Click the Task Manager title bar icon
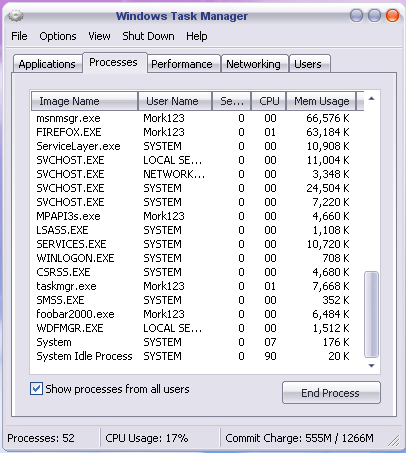This screenshot has height=453, width=406. coord(15,16)
